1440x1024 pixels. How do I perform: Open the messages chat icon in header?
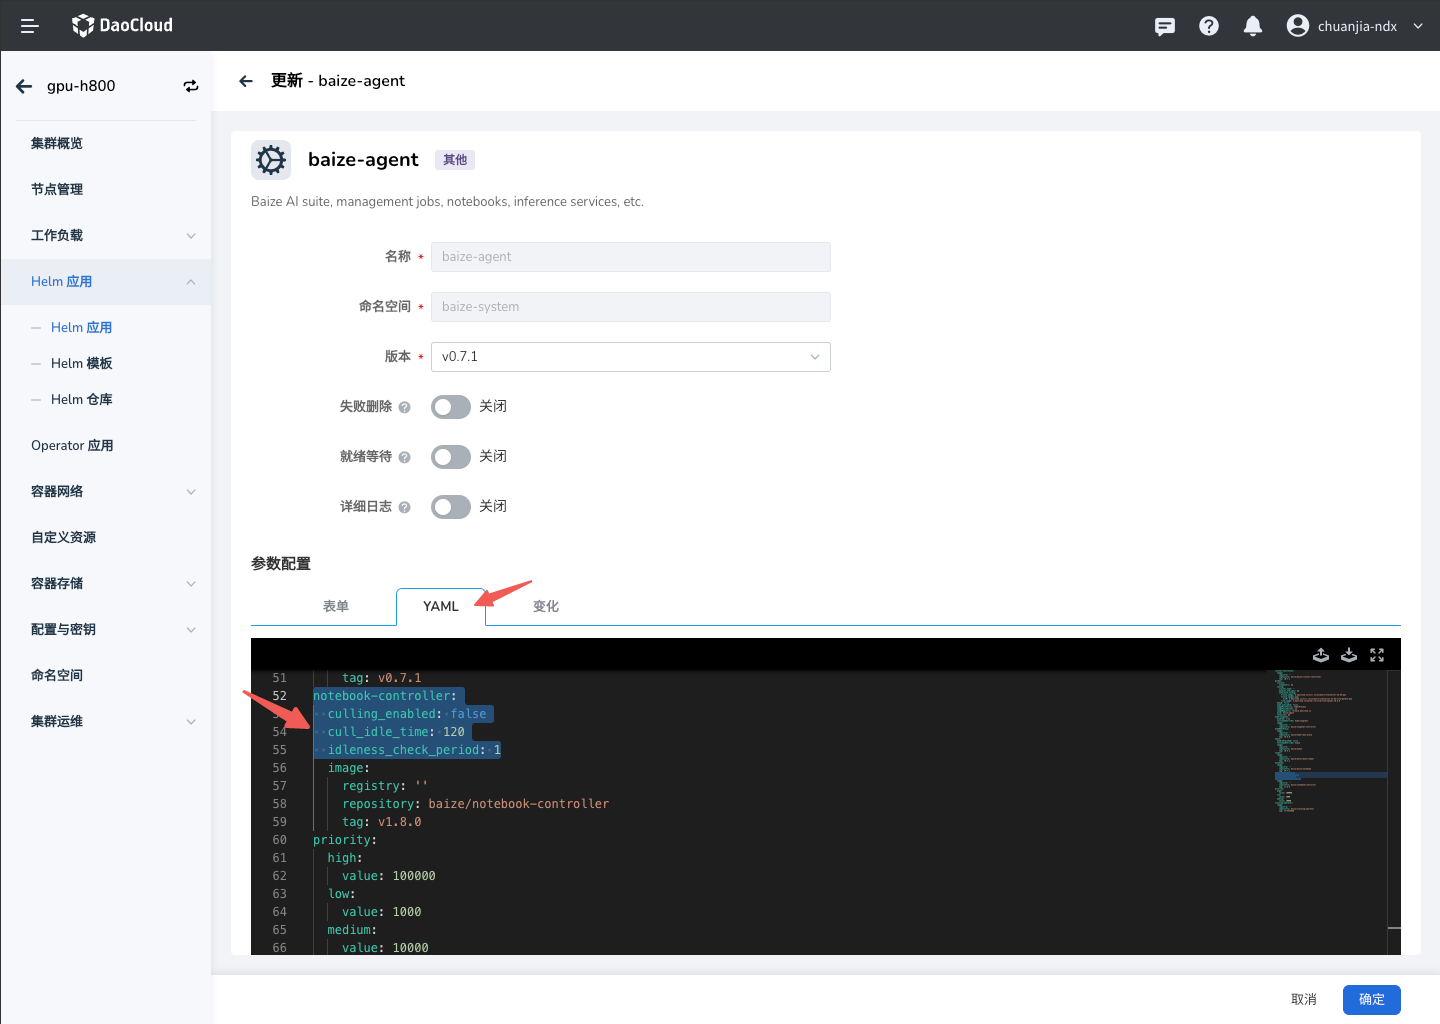tap(1165, 26)
